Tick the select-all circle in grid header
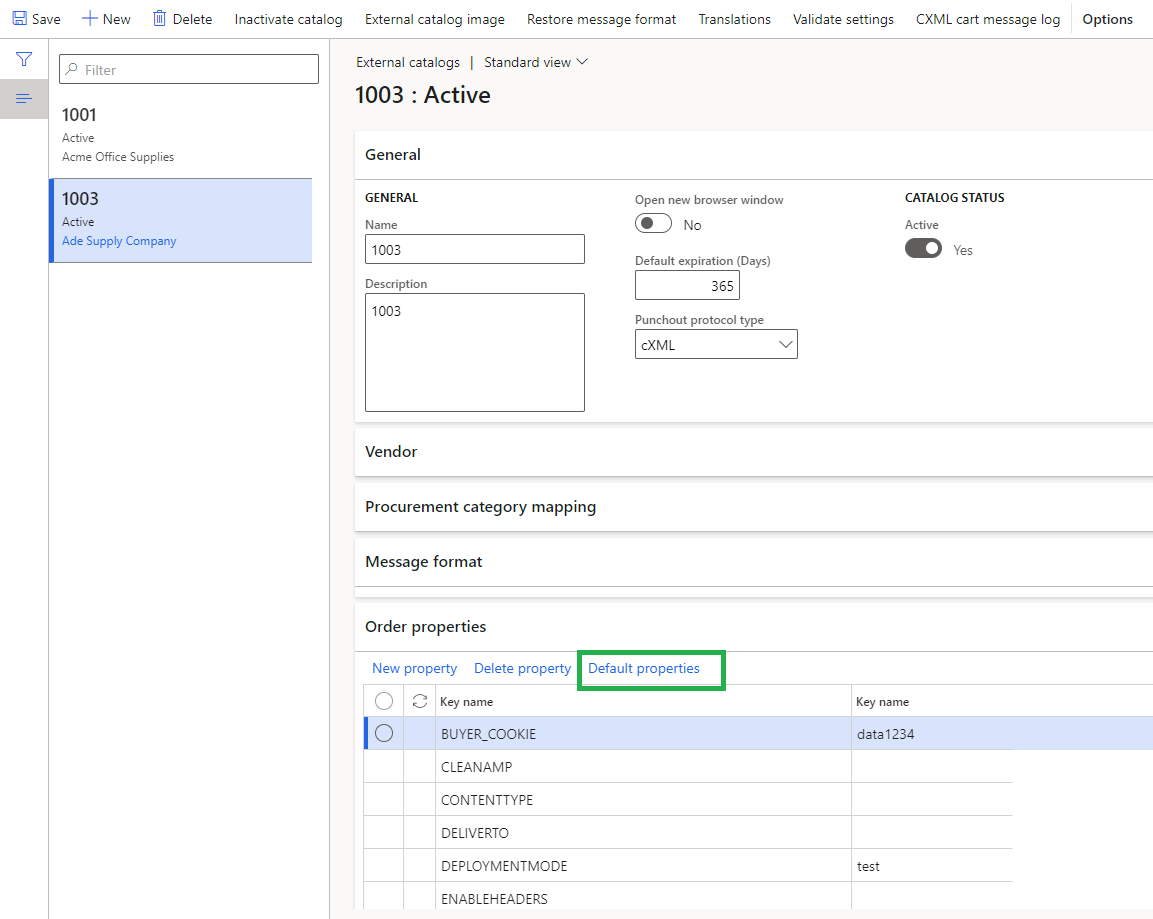This screenshot has height=919, width=1153. [384, 701]
